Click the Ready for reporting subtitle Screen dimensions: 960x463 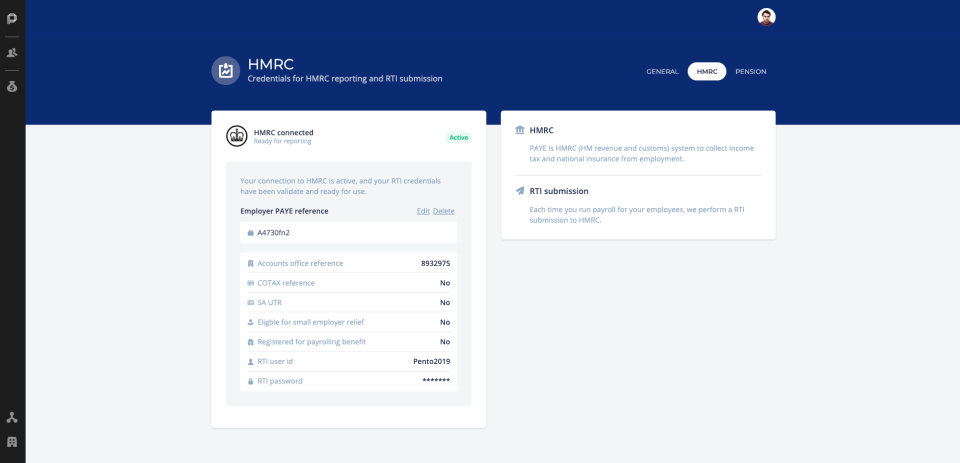click(x=283, y=141)
